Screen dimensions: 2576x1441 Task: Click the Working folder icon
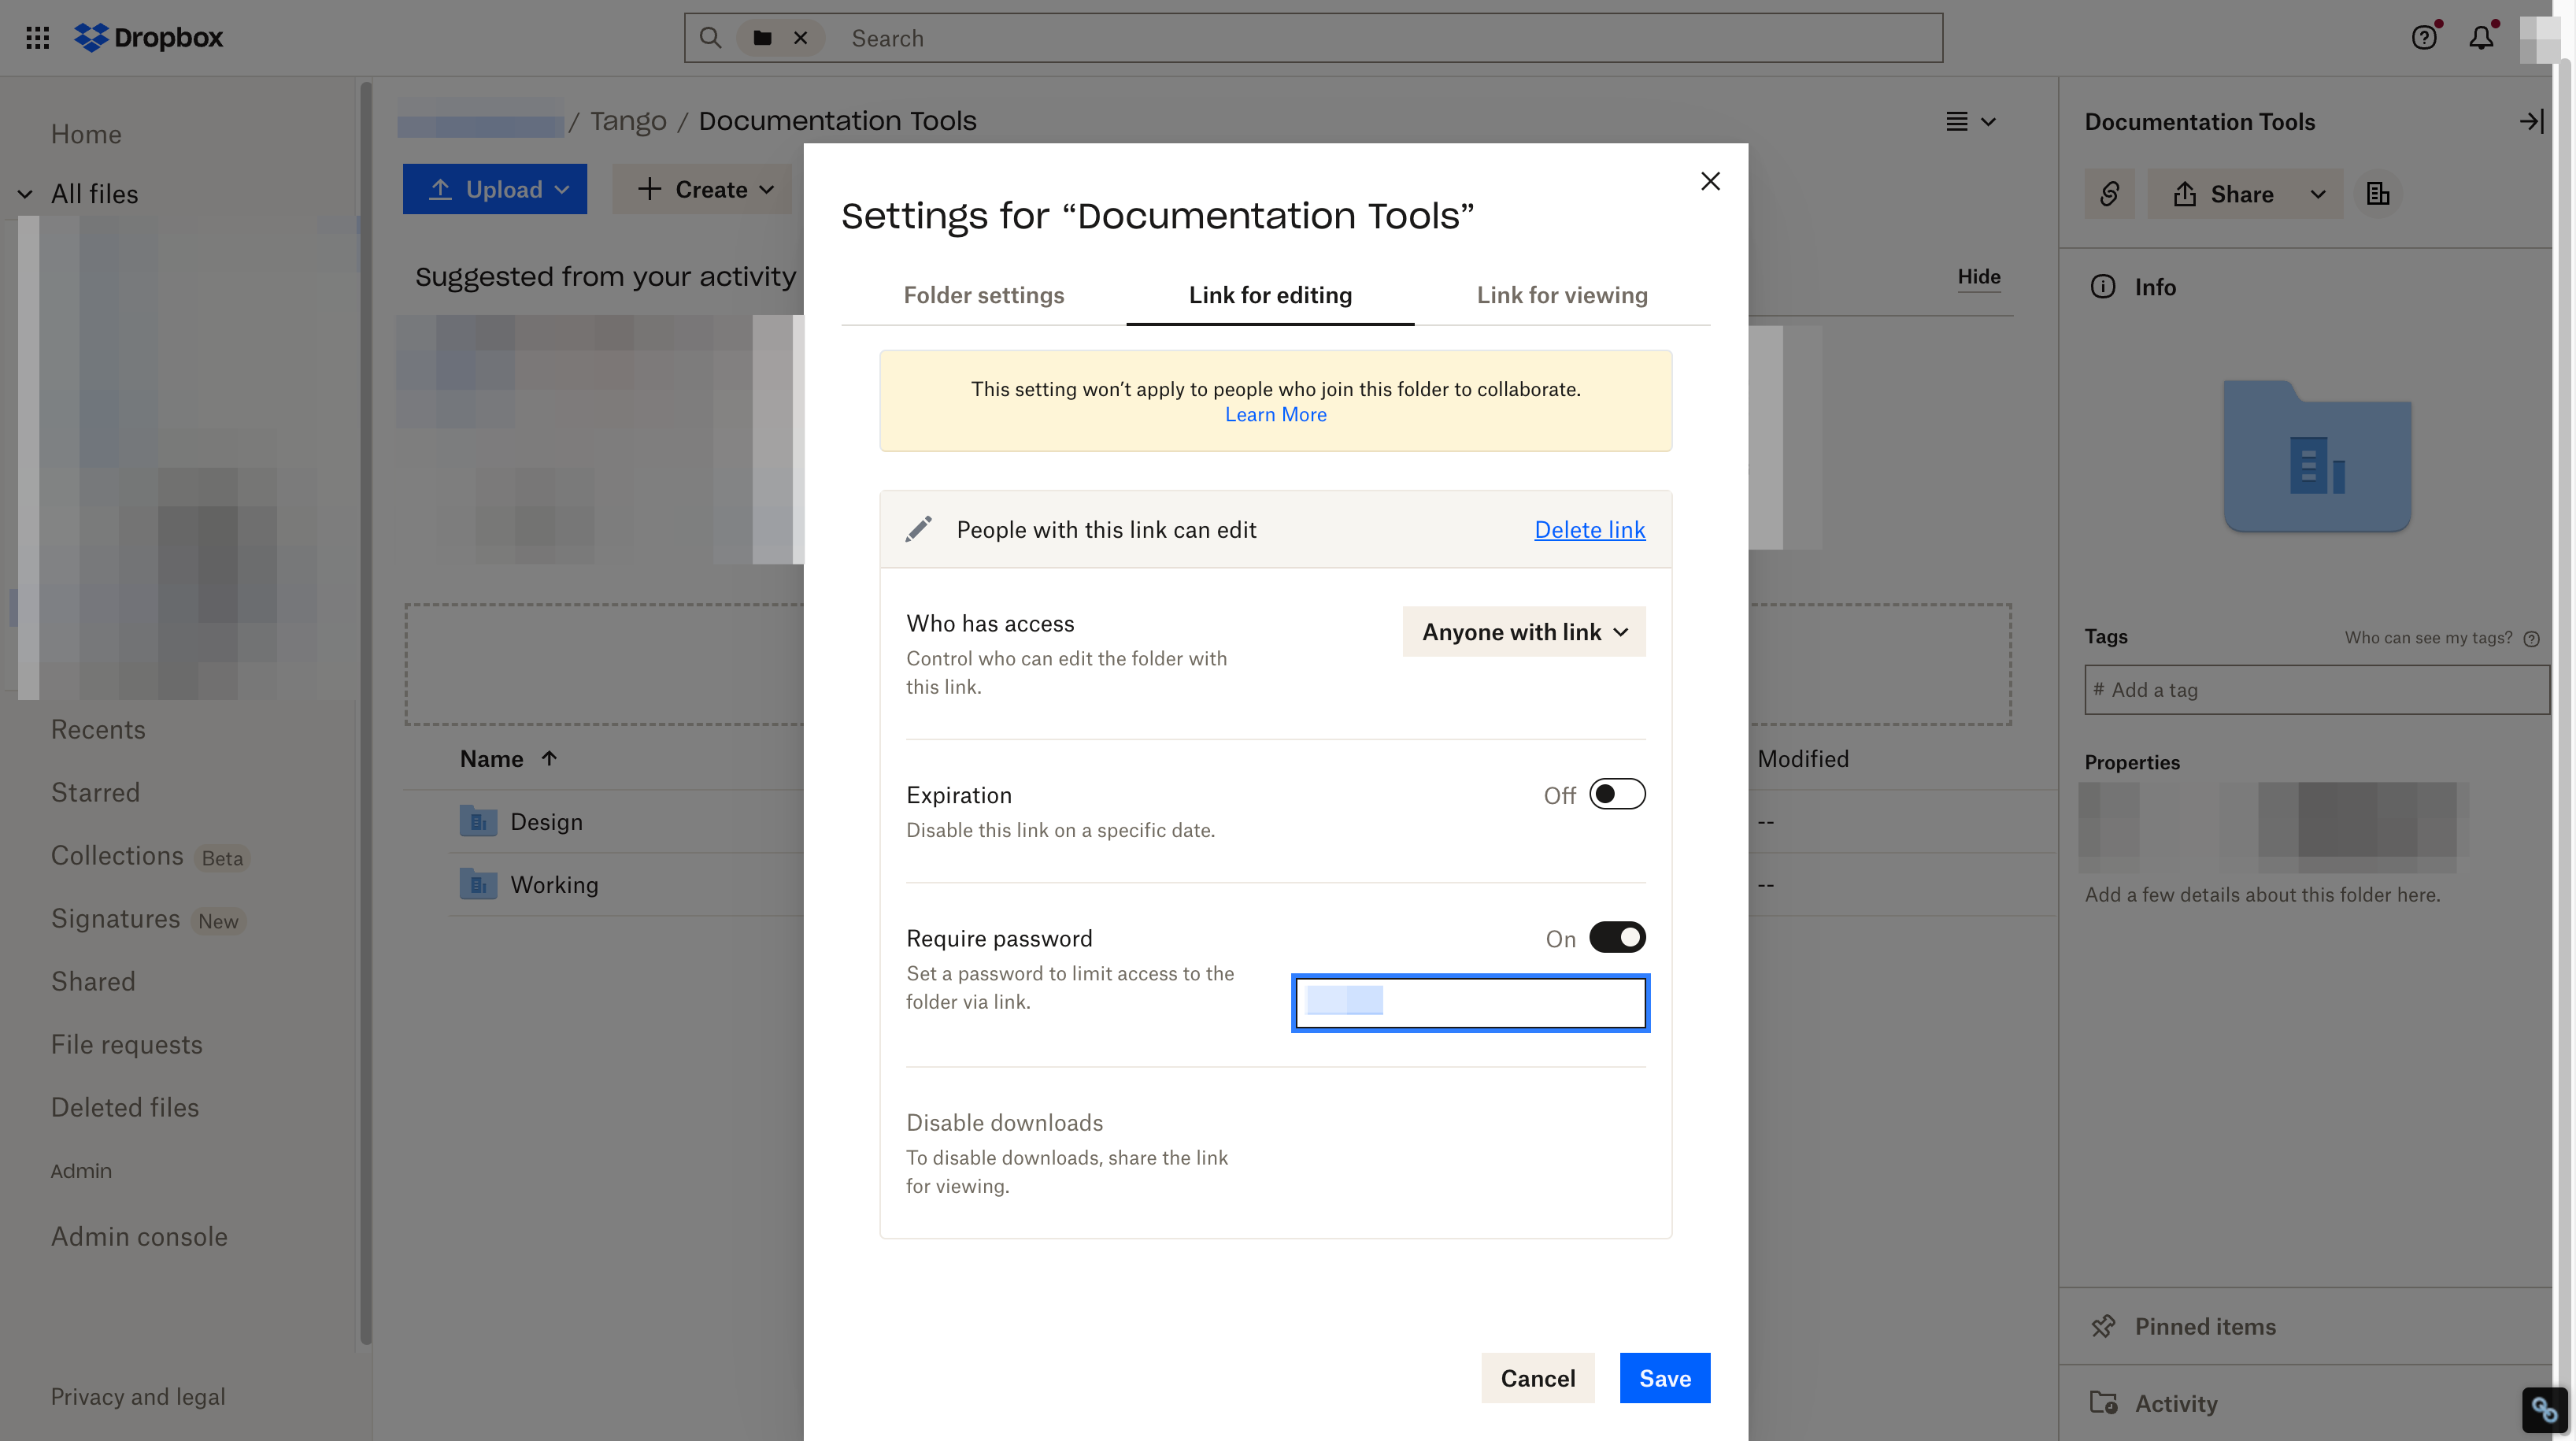tap(478, 884)
